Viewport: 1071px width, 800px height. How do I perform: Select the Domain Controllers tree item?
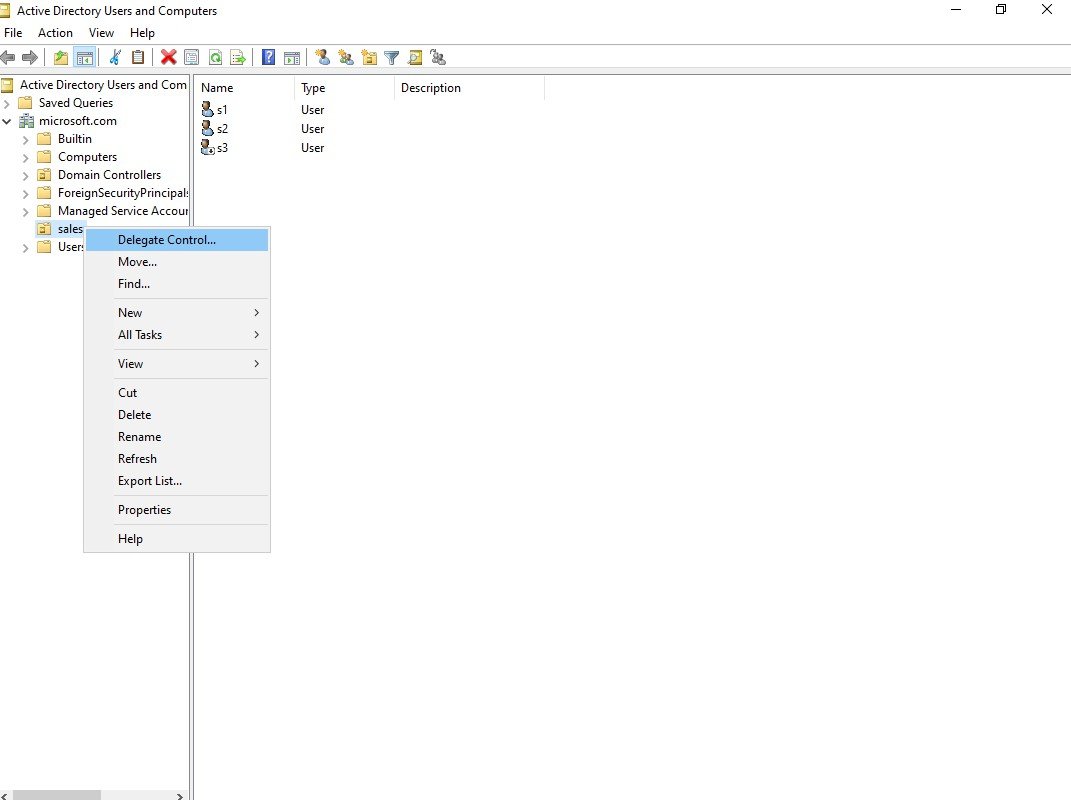[x=109, y=175]
